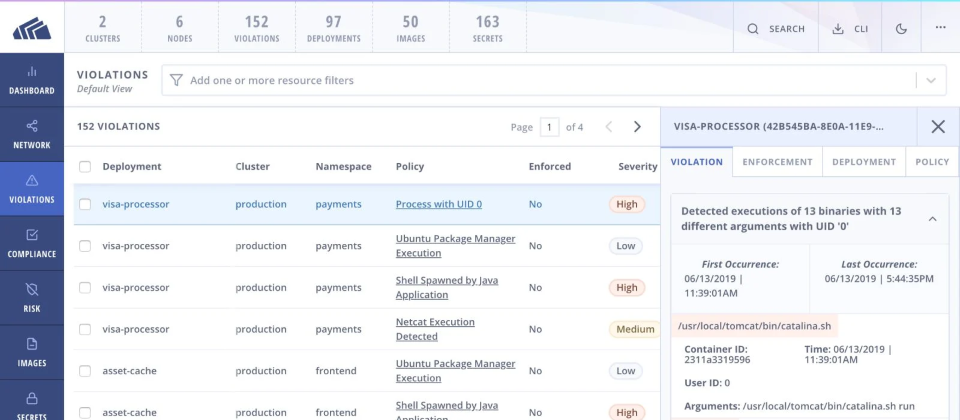This screenshot has height=420, width=960.
Task: Click the 152 Violations summary counter
Action: point(257,28)
